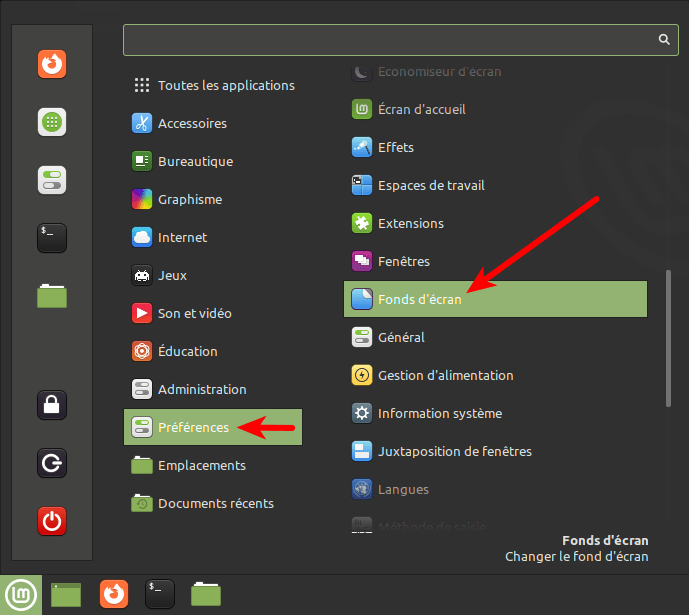The width and height of the screenshot is (689, 615).
Task: Open Gestion d'alimentation
Action: 445,375
